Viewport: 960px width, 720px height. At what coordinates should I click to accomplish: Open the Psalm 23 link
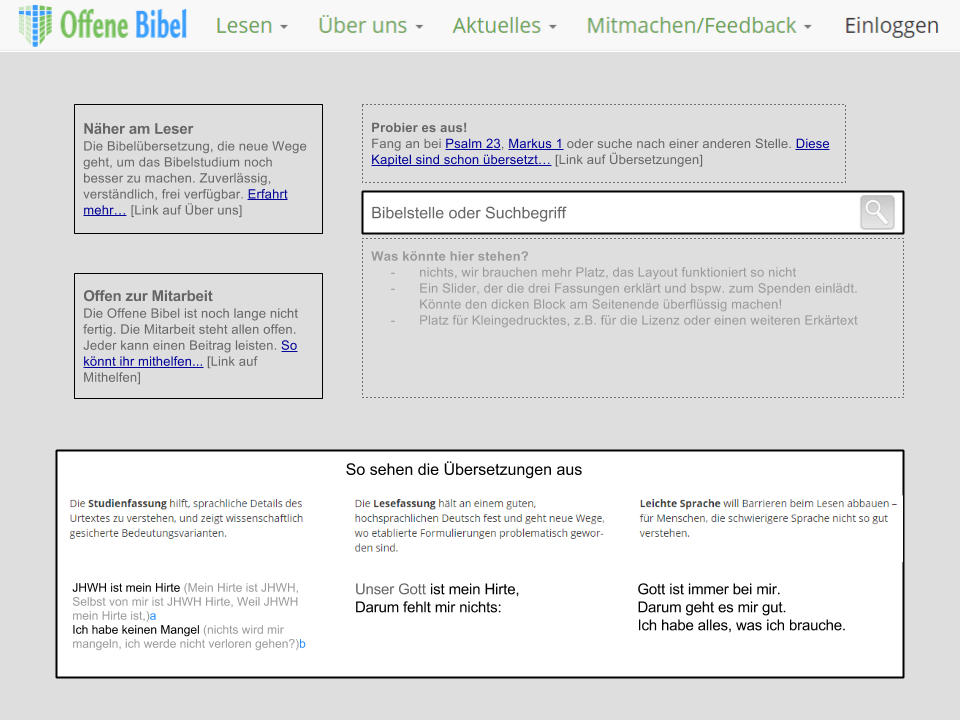coord(472,144)
